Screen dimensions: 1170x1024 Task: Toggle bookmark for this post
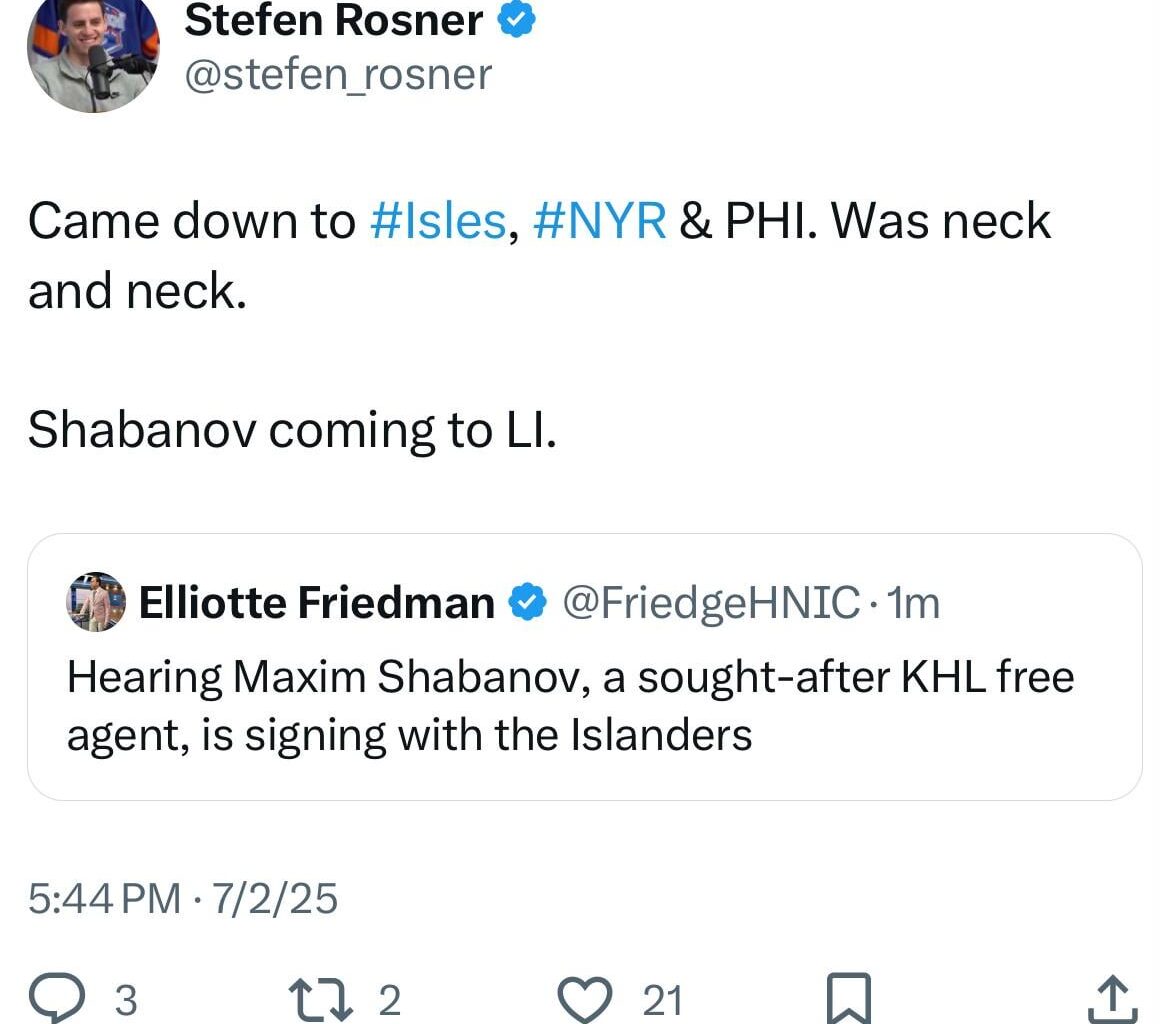[849, 995]
